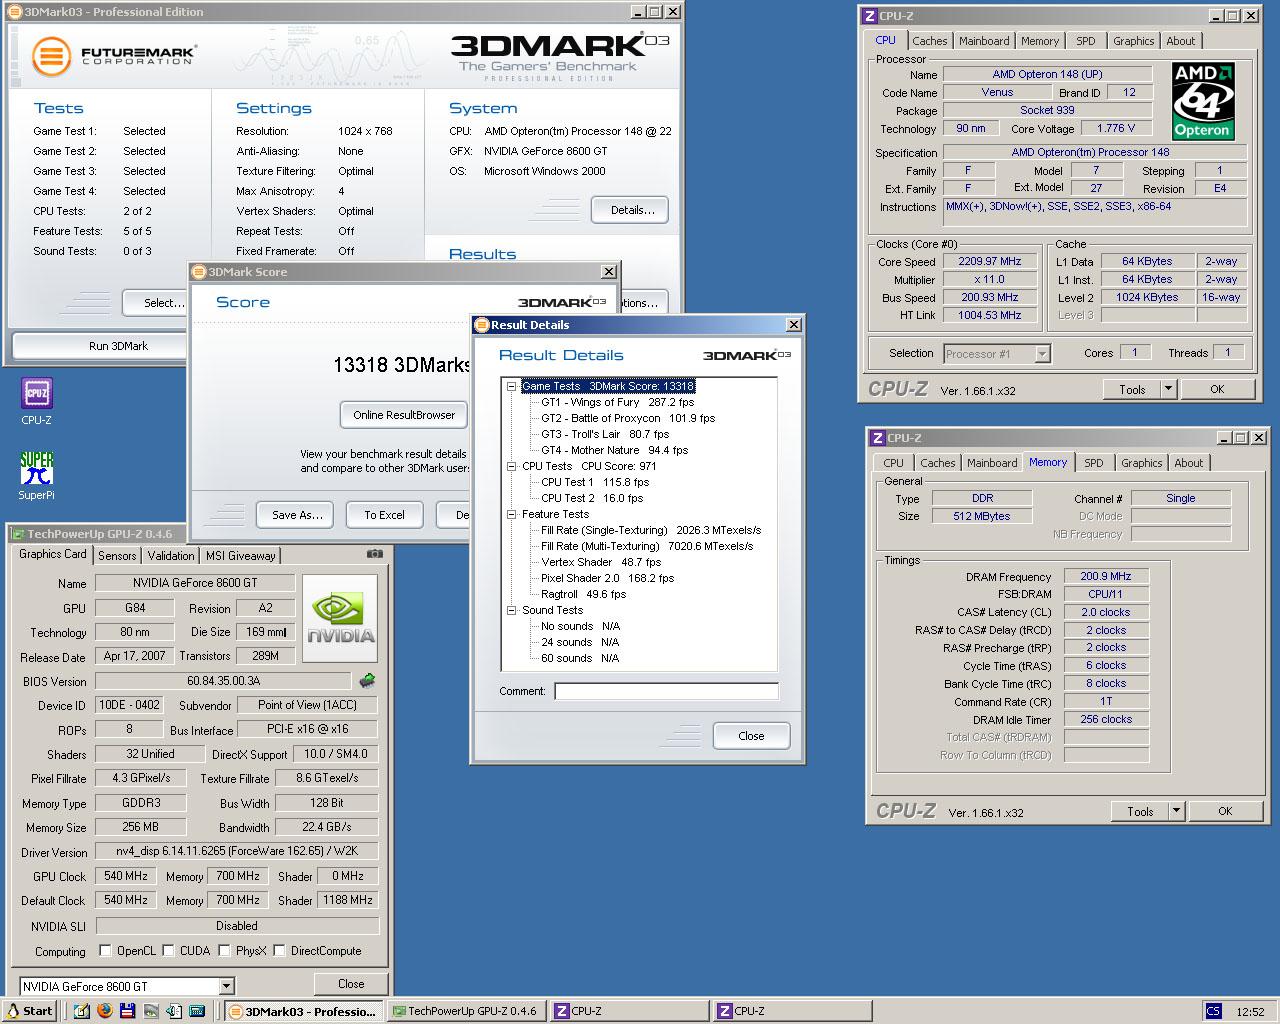The height and width of the screenshot is (1024, 1280).
Task: Switch to the Caches tab in top CPU-Z
Action: [929, 41]
